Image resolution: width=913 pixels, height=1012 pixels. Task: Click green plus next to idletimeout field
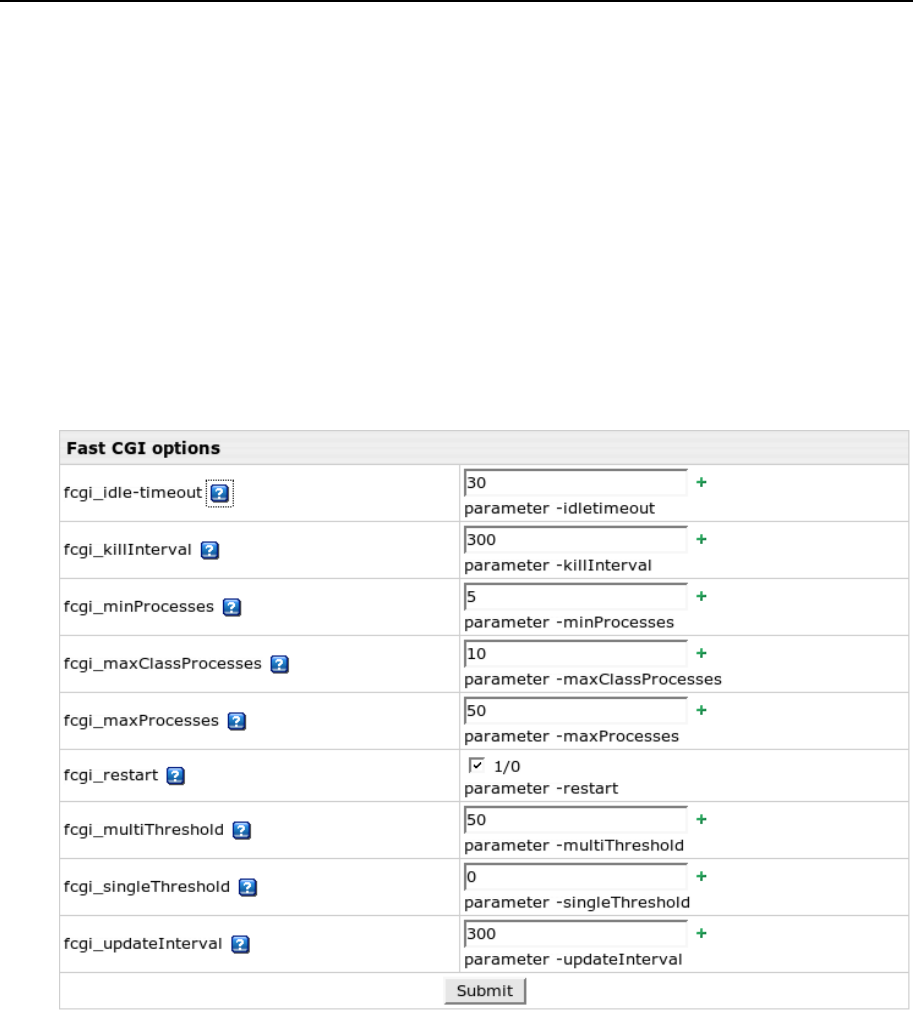[x=701, y=482]
